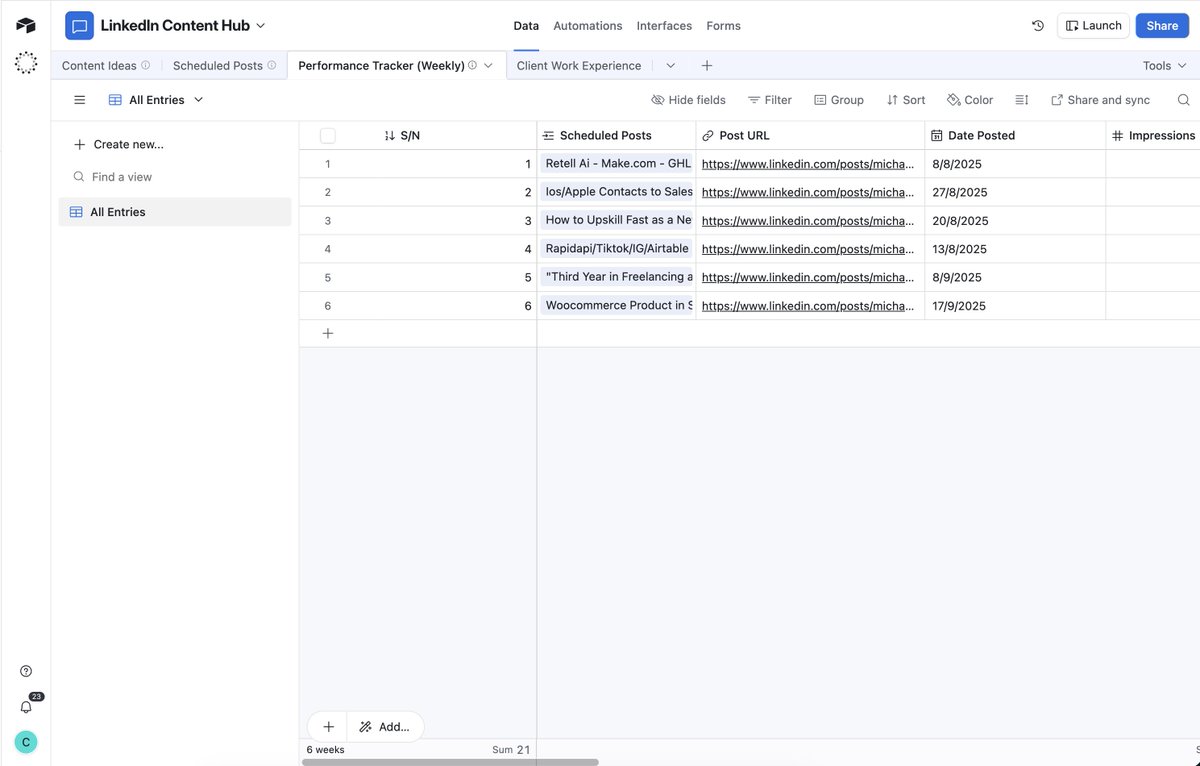
Task: Open the Filter options
Action: (770, 100)
